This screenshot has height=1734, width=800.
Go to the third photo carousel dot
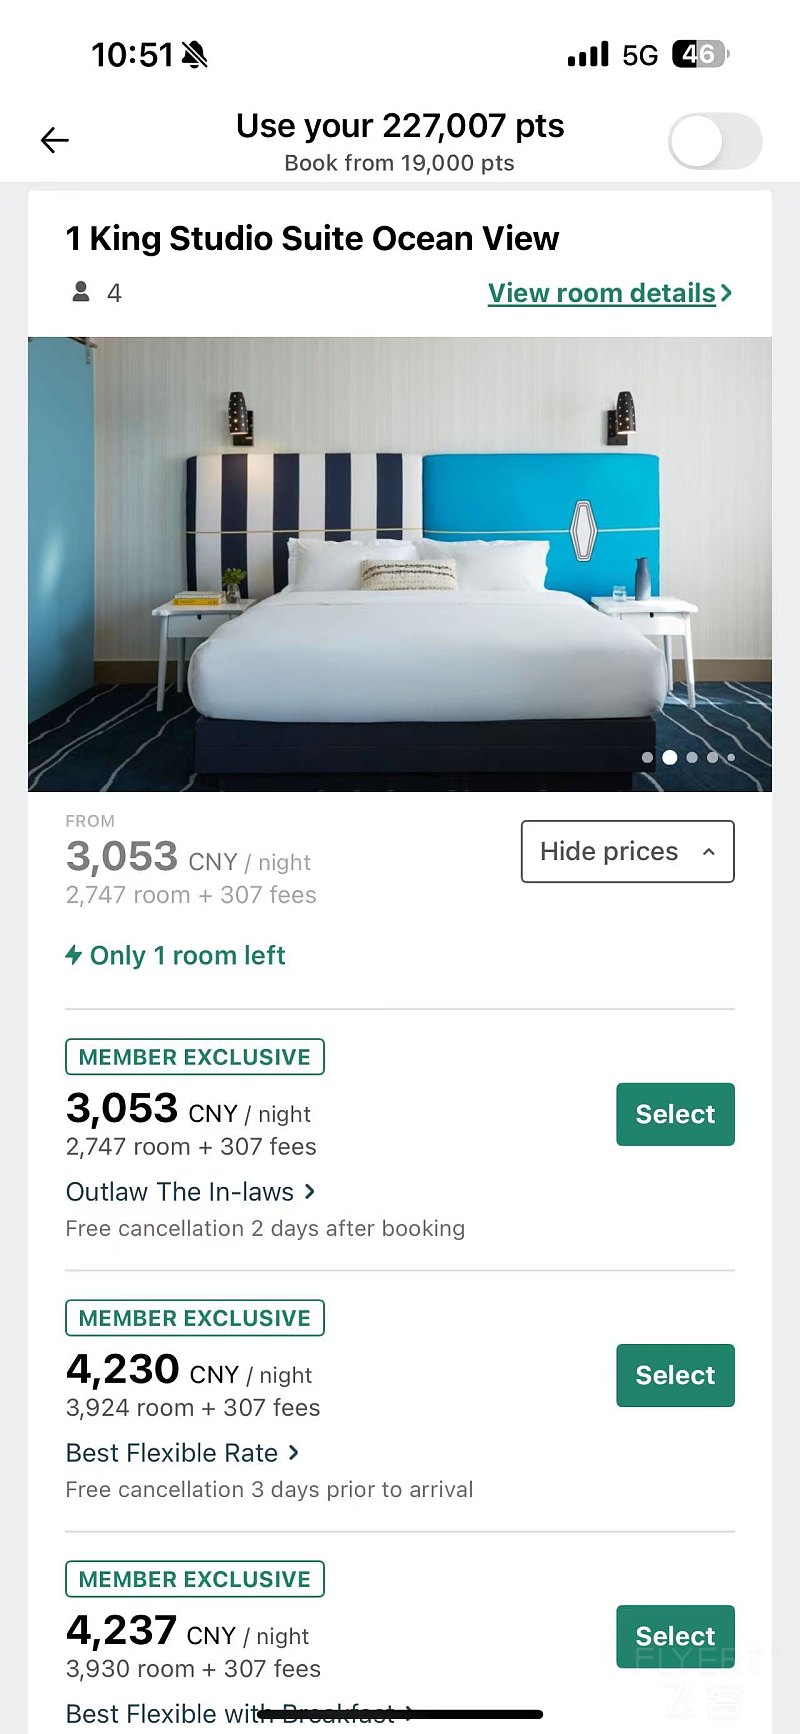point(692,758)
